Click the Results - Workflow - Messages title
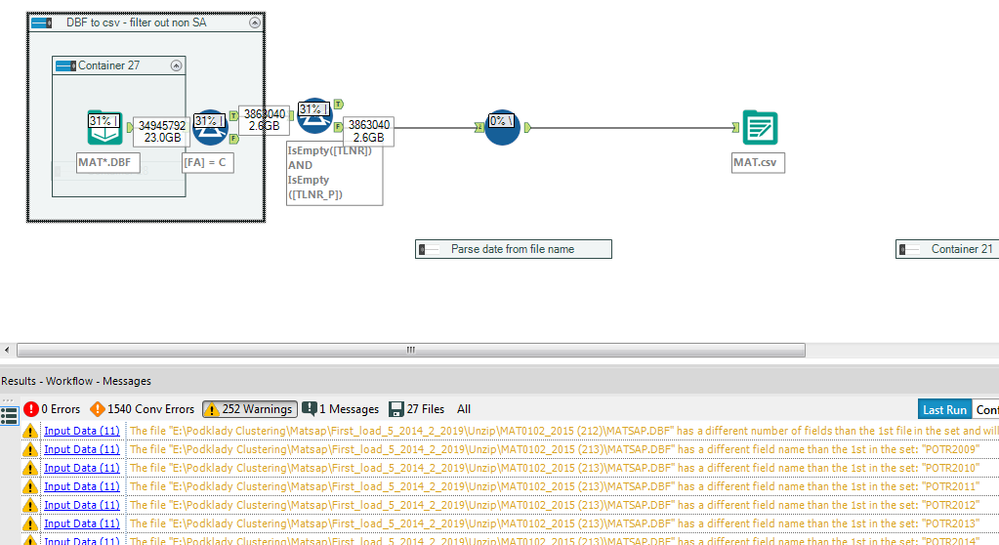This screenshot has width=999, height=545. tap(76, 381)
